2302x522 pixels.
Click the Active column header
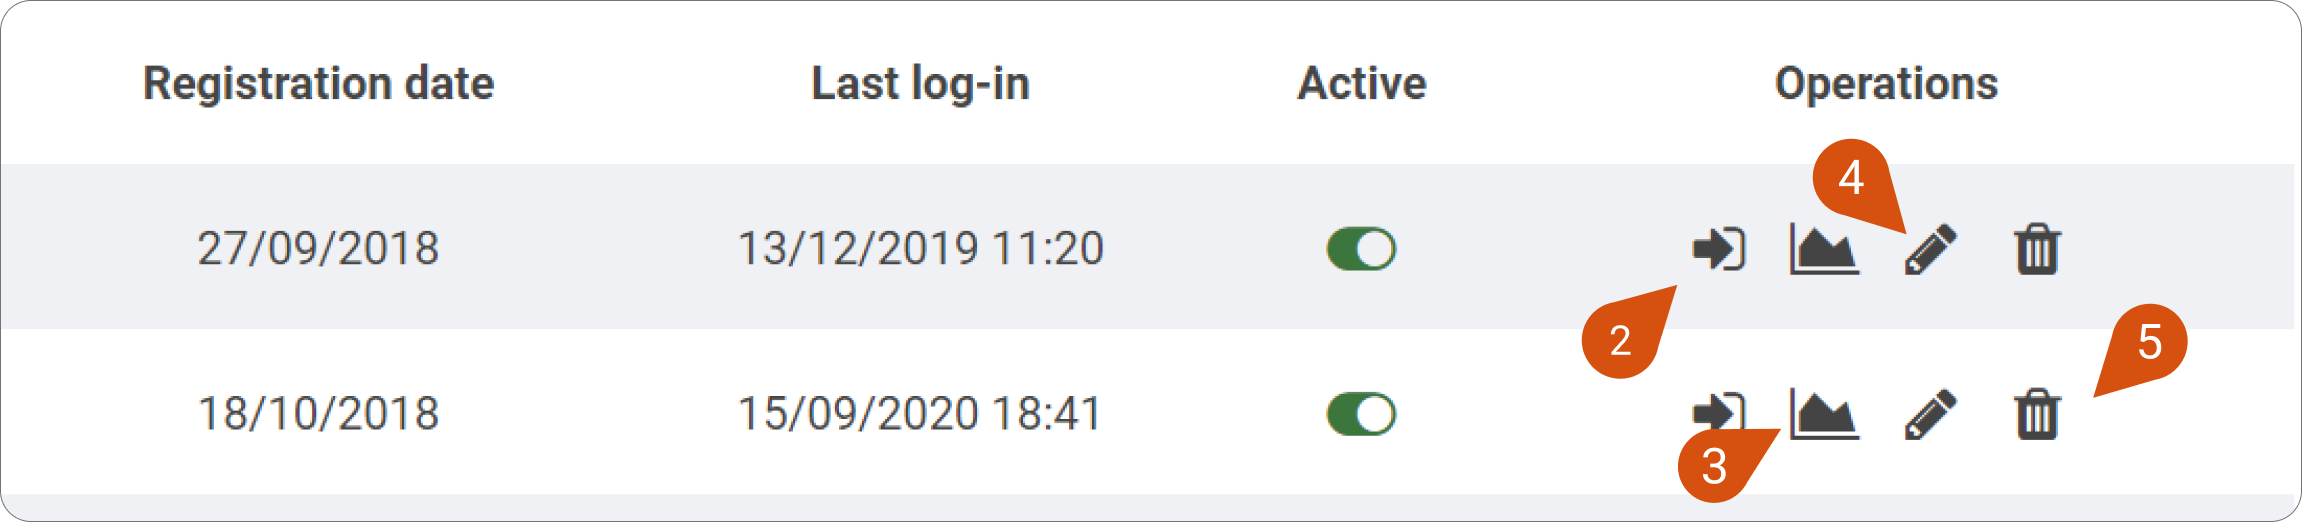tap(1362, 83)
